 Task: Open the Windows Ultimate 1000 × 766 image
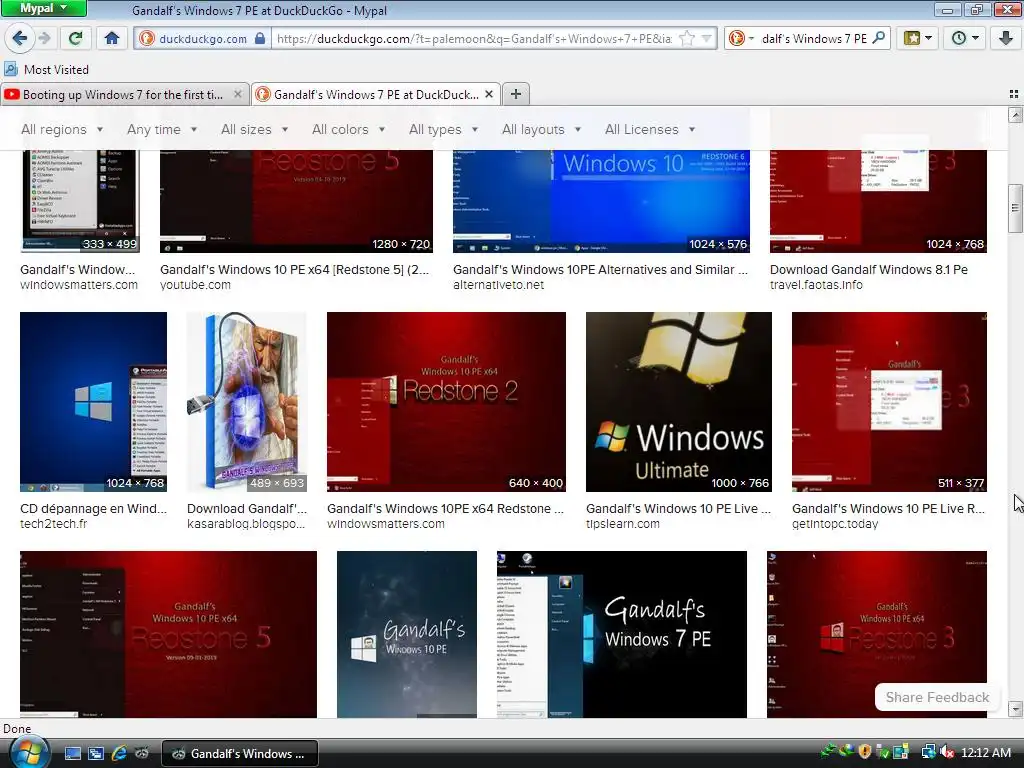[679, 402]
